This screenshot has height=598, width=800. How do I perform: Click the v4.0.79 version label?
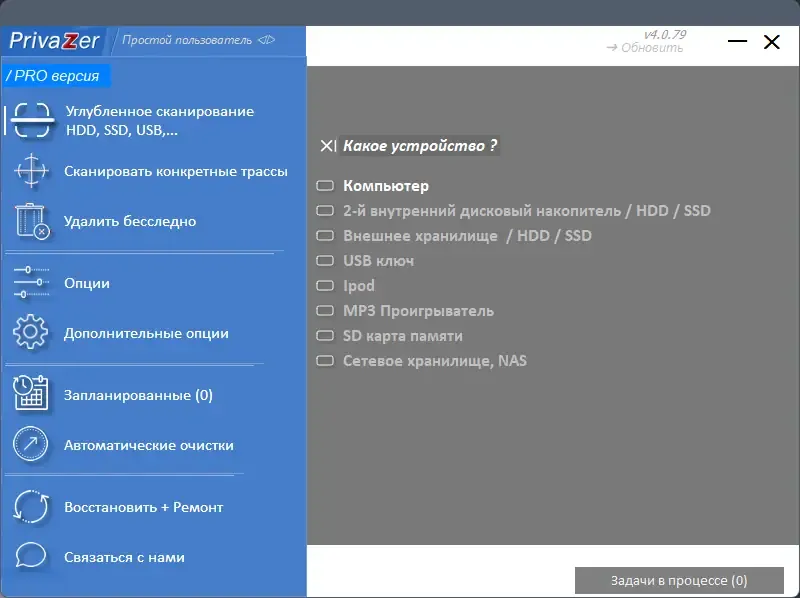point(665,34)
